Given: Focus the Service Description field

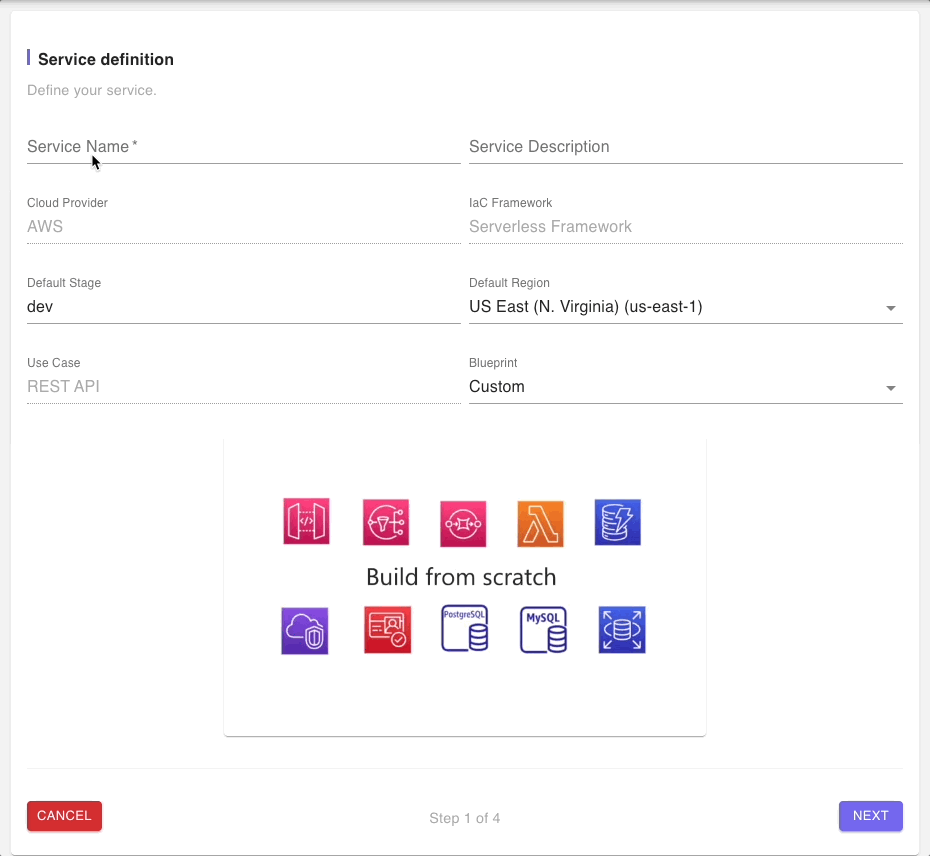Looking at the screenshot, I should pos(686,147).
